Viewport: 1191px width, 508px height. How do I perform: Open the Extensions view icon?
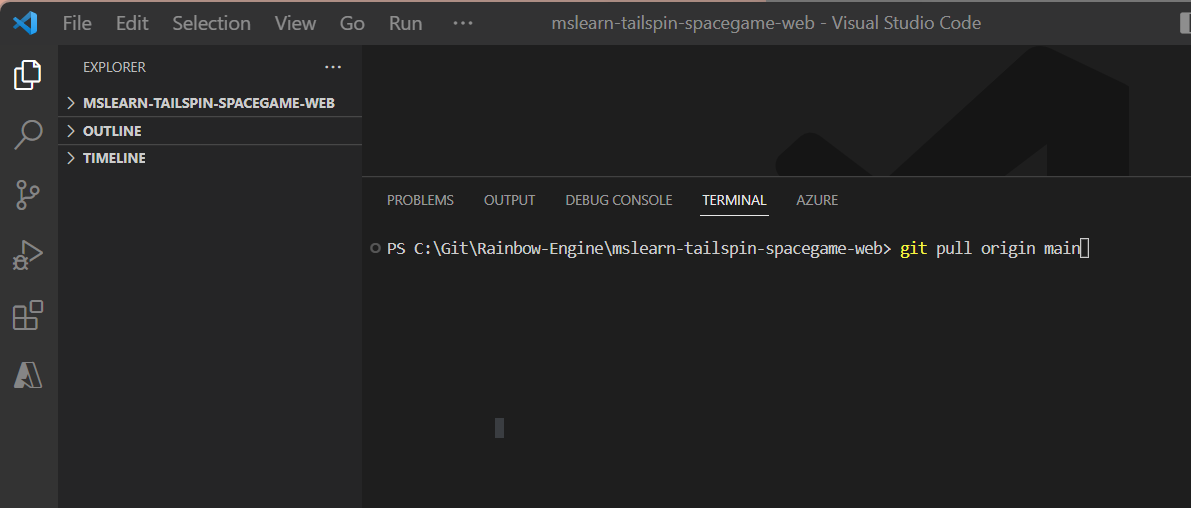coord(28,315)
